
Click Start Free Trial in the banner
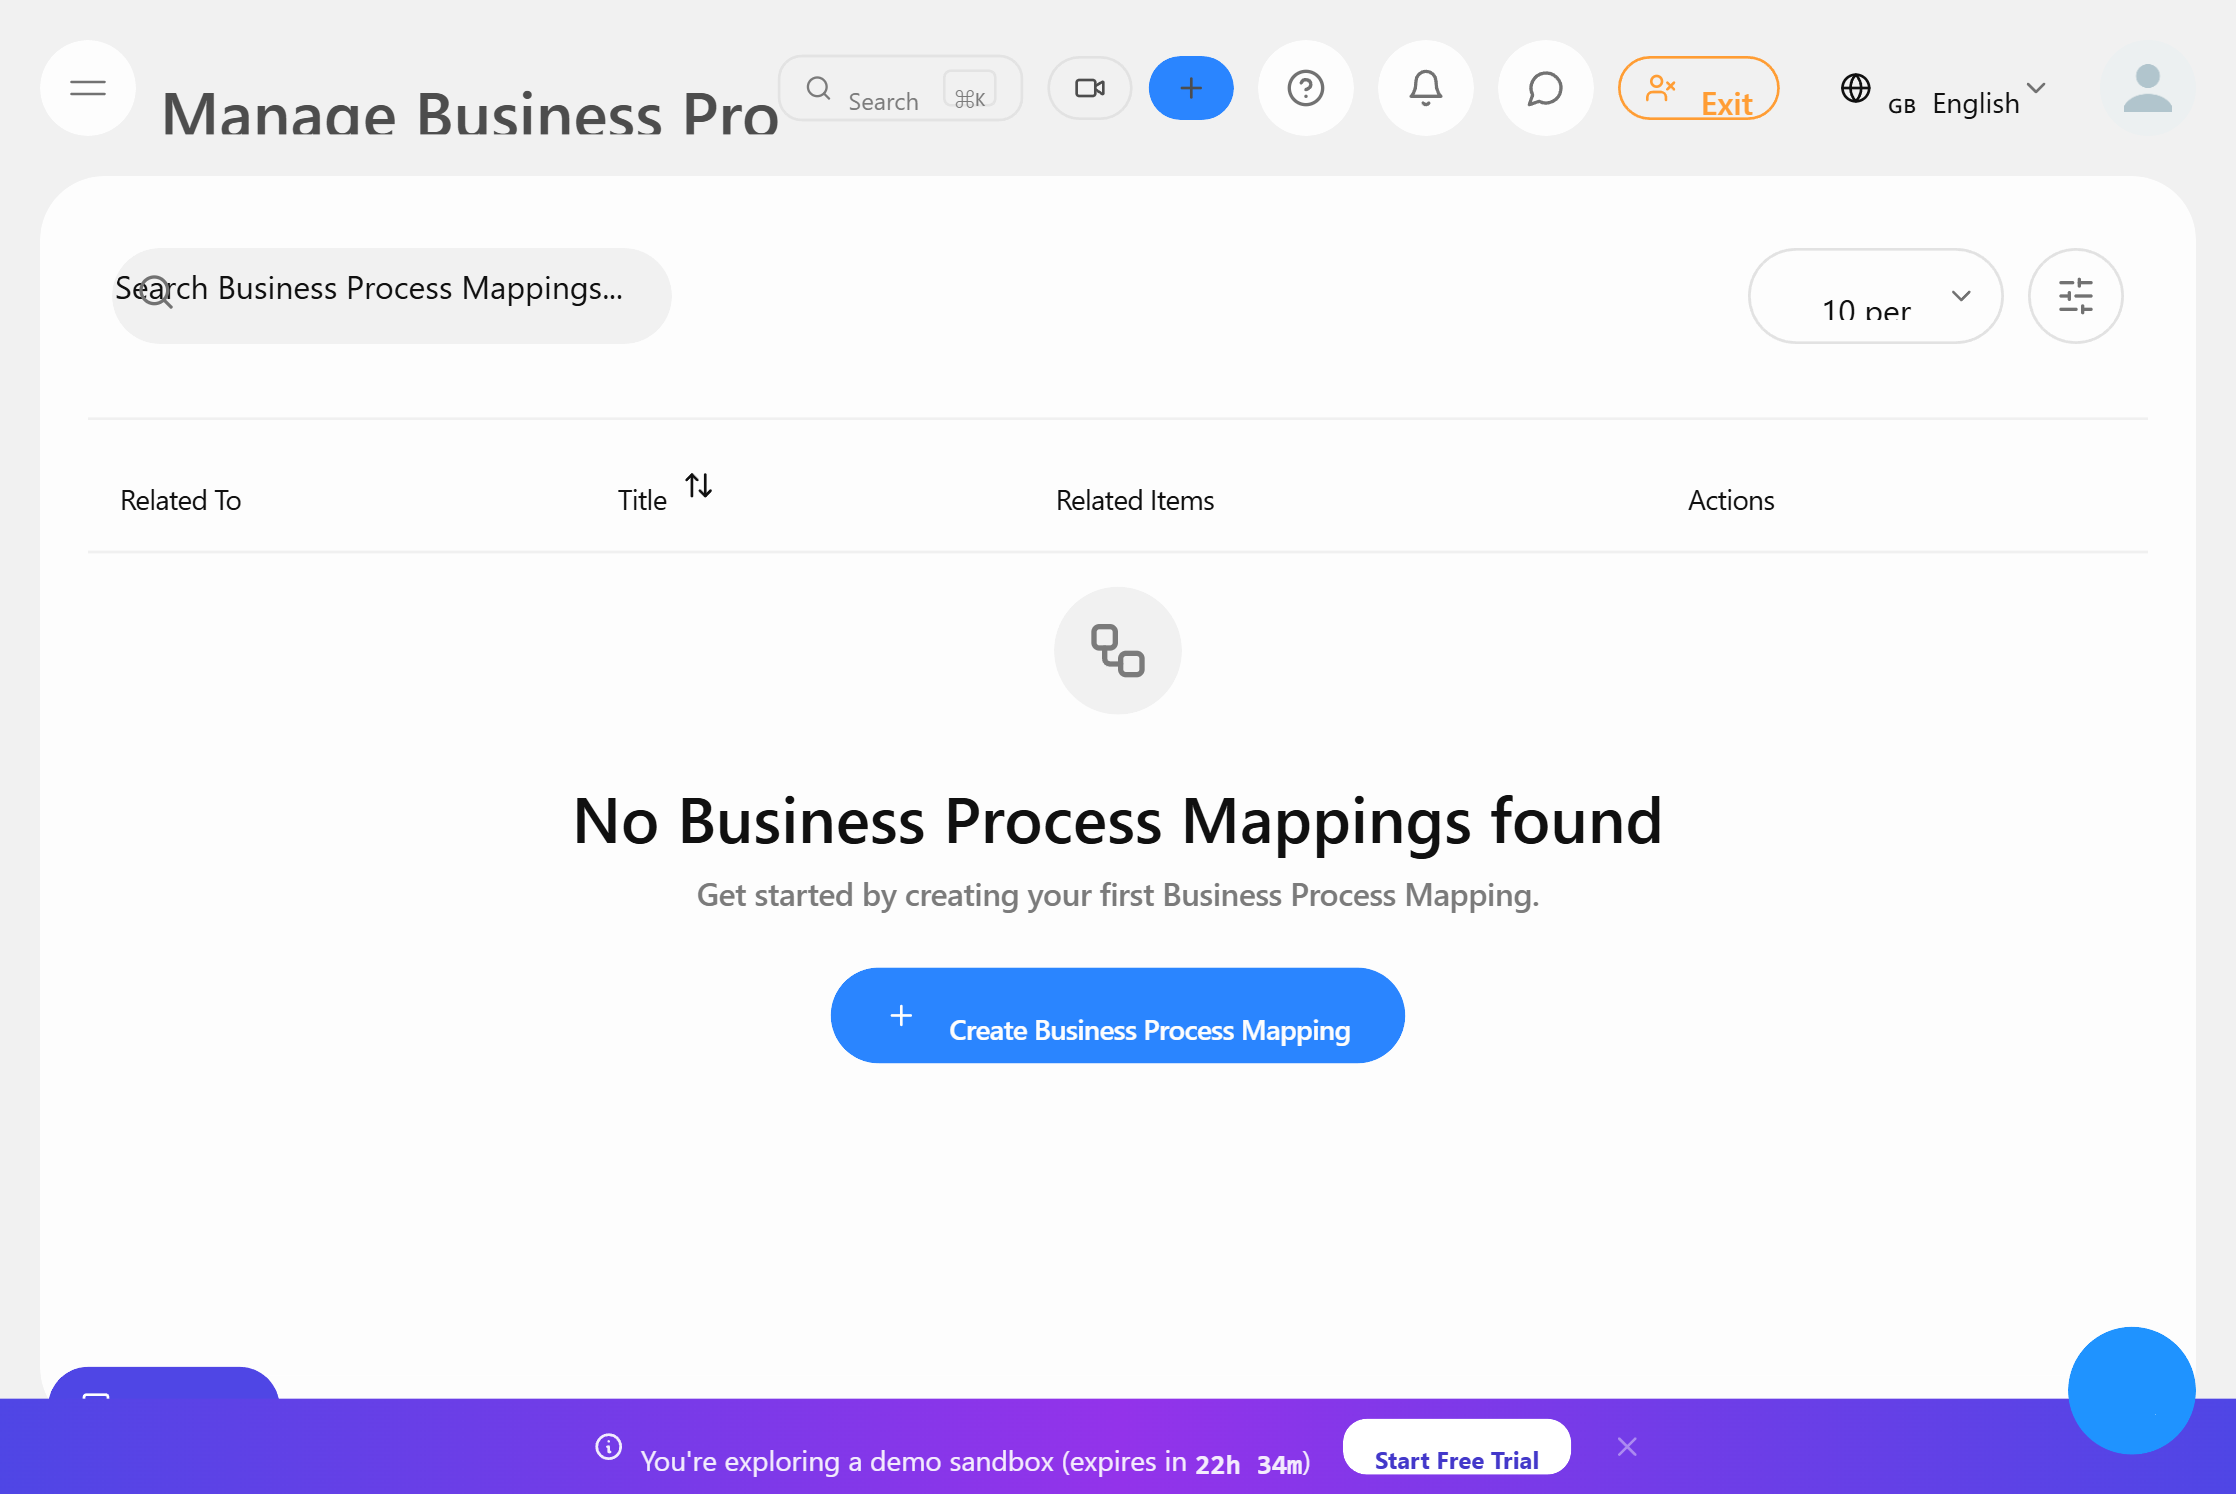pyautogui.click(x=1456, y=1447)
